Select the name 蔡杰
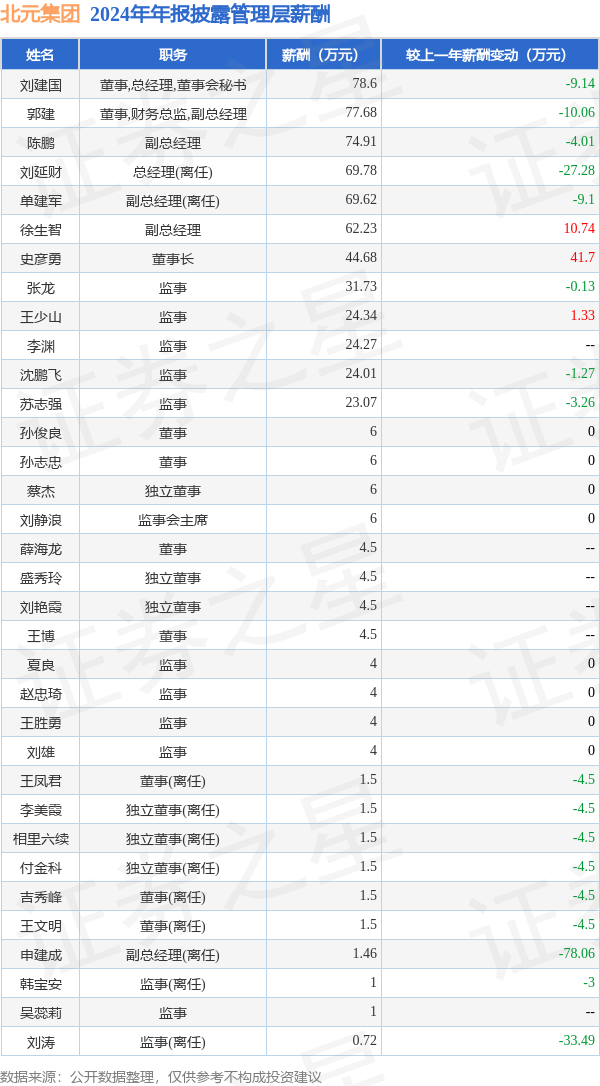The image size is (600, 1086). [x=40, y=491]
